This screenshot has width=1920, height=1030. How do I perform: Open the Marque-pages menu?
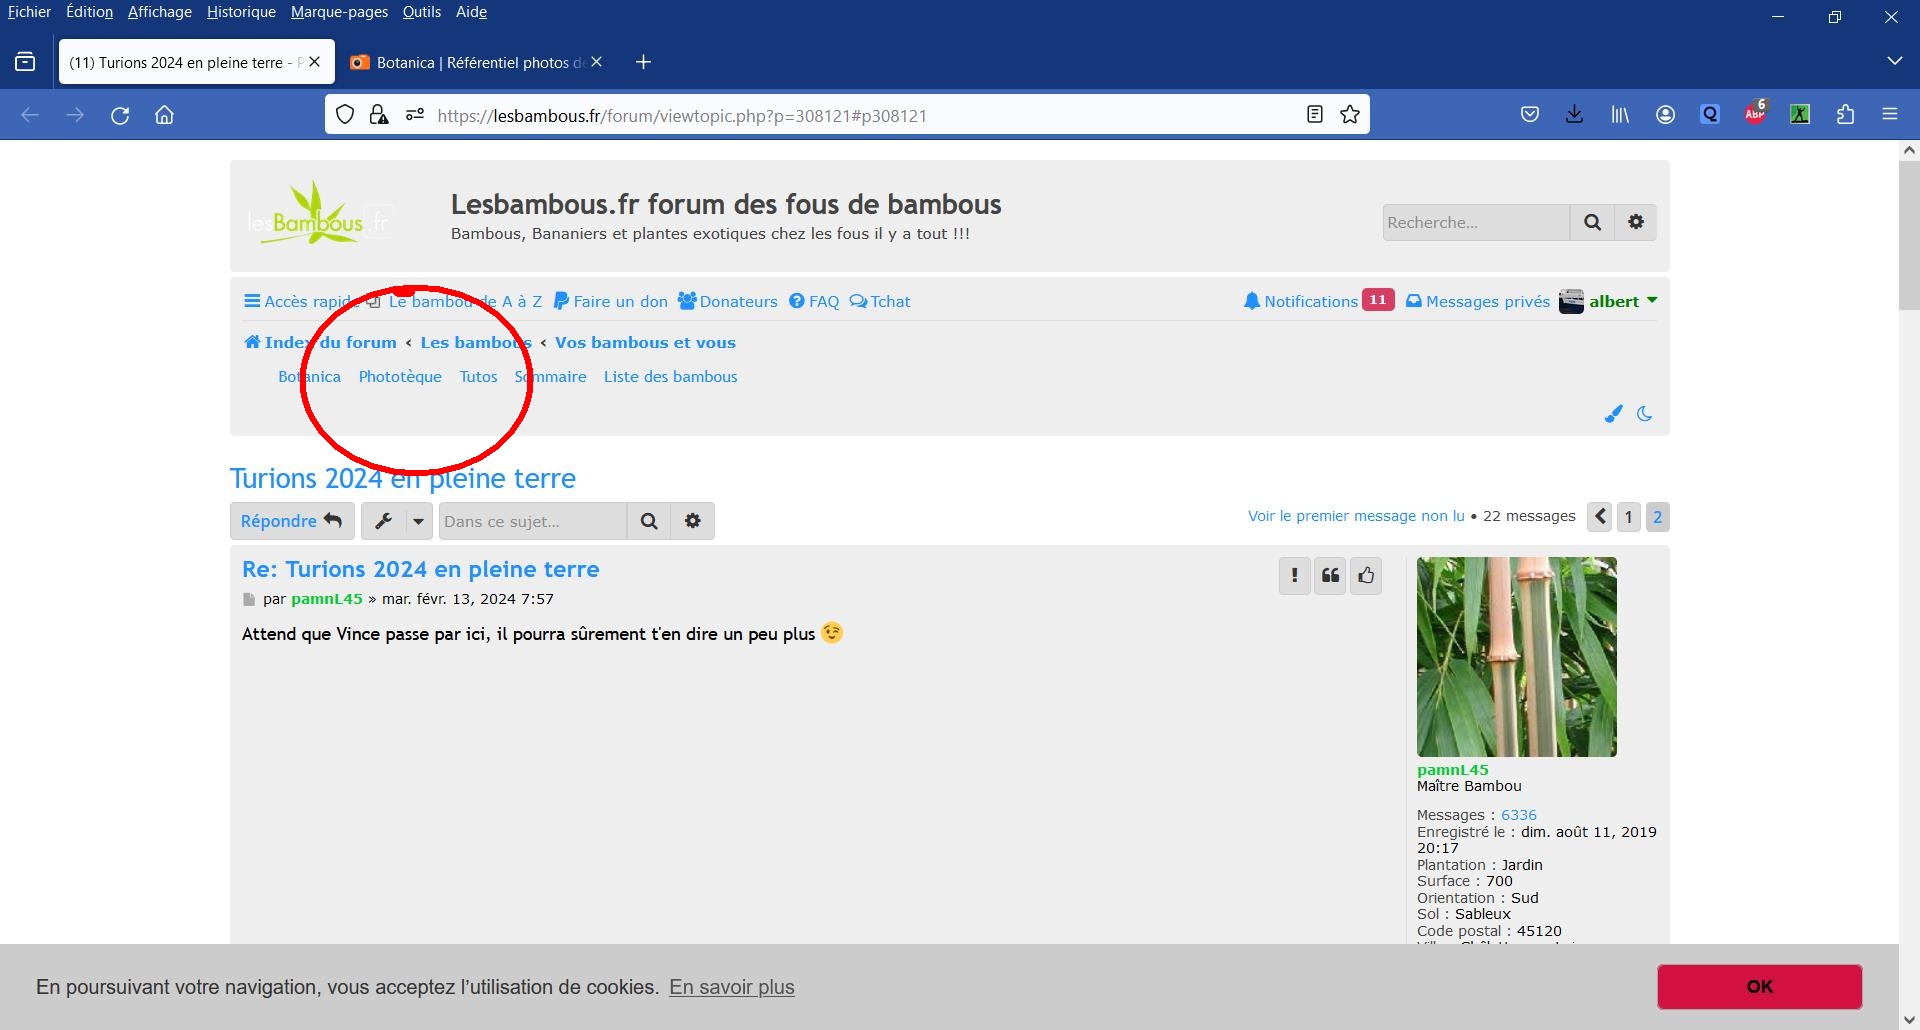point(339,12)
